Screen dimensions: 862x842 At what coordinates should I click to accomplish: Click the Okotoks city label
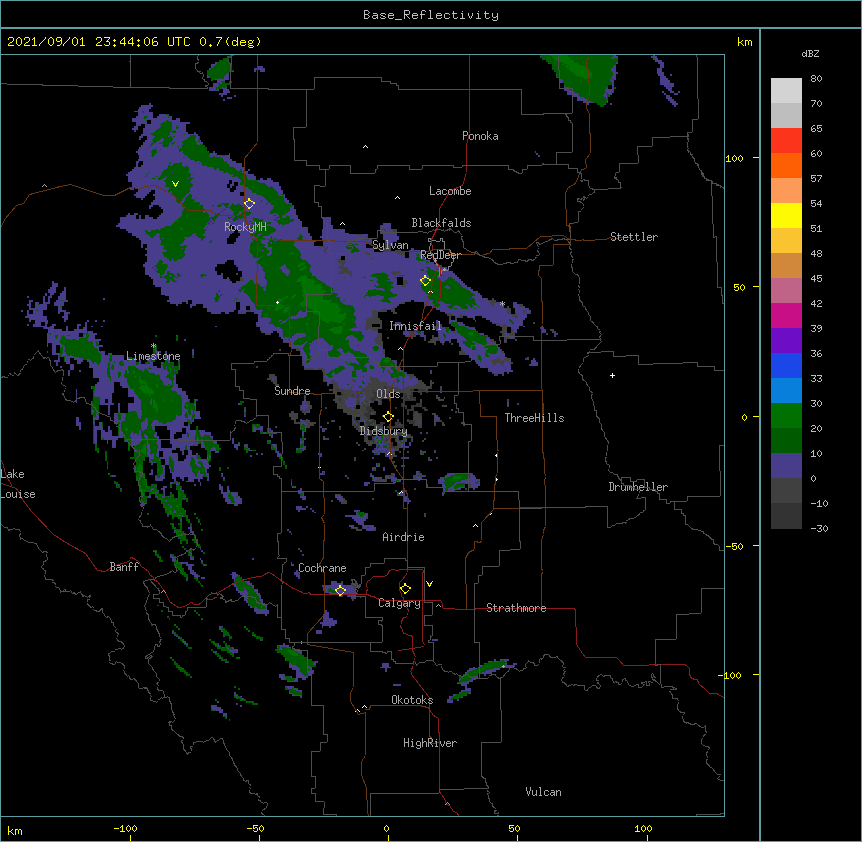click(x=412, y=700)
